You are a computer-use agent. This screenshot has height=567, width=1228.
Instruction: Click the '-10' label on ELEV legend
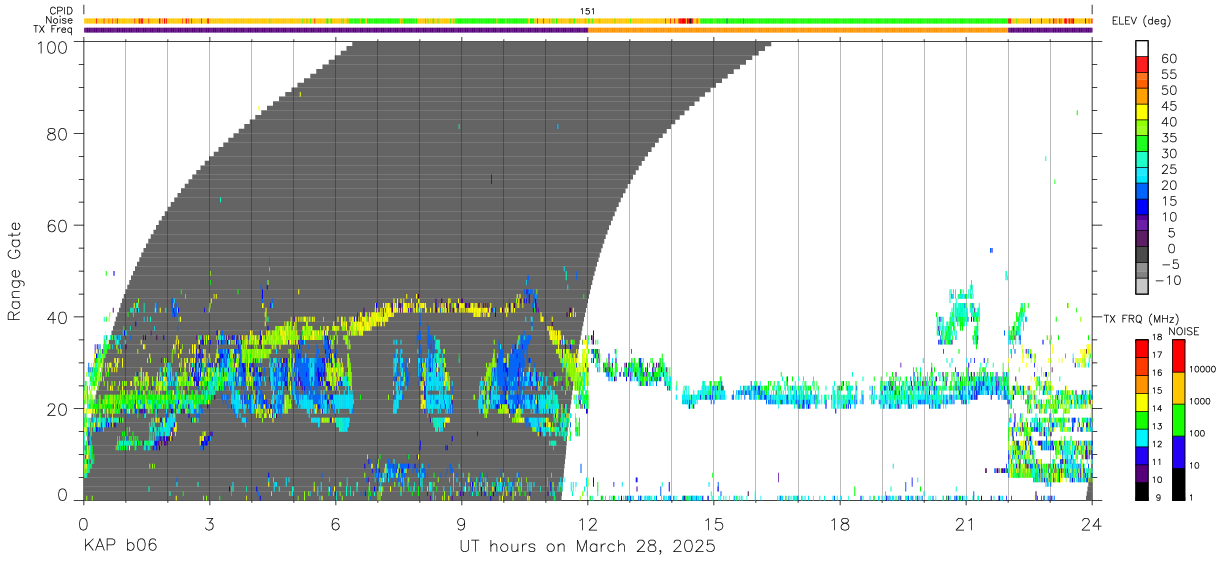[1167, 280]
